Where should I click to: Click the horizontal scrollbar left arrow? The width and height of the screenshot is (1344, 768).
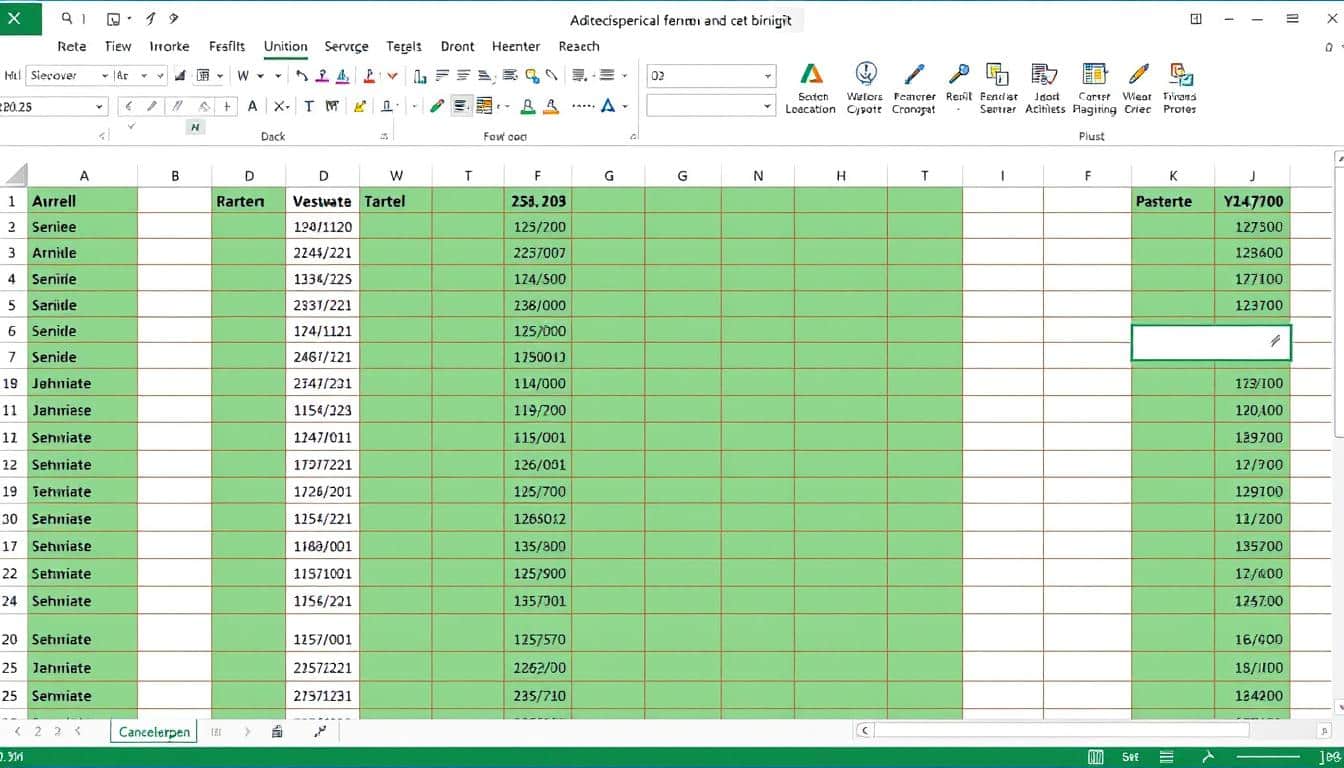point(863,732)
